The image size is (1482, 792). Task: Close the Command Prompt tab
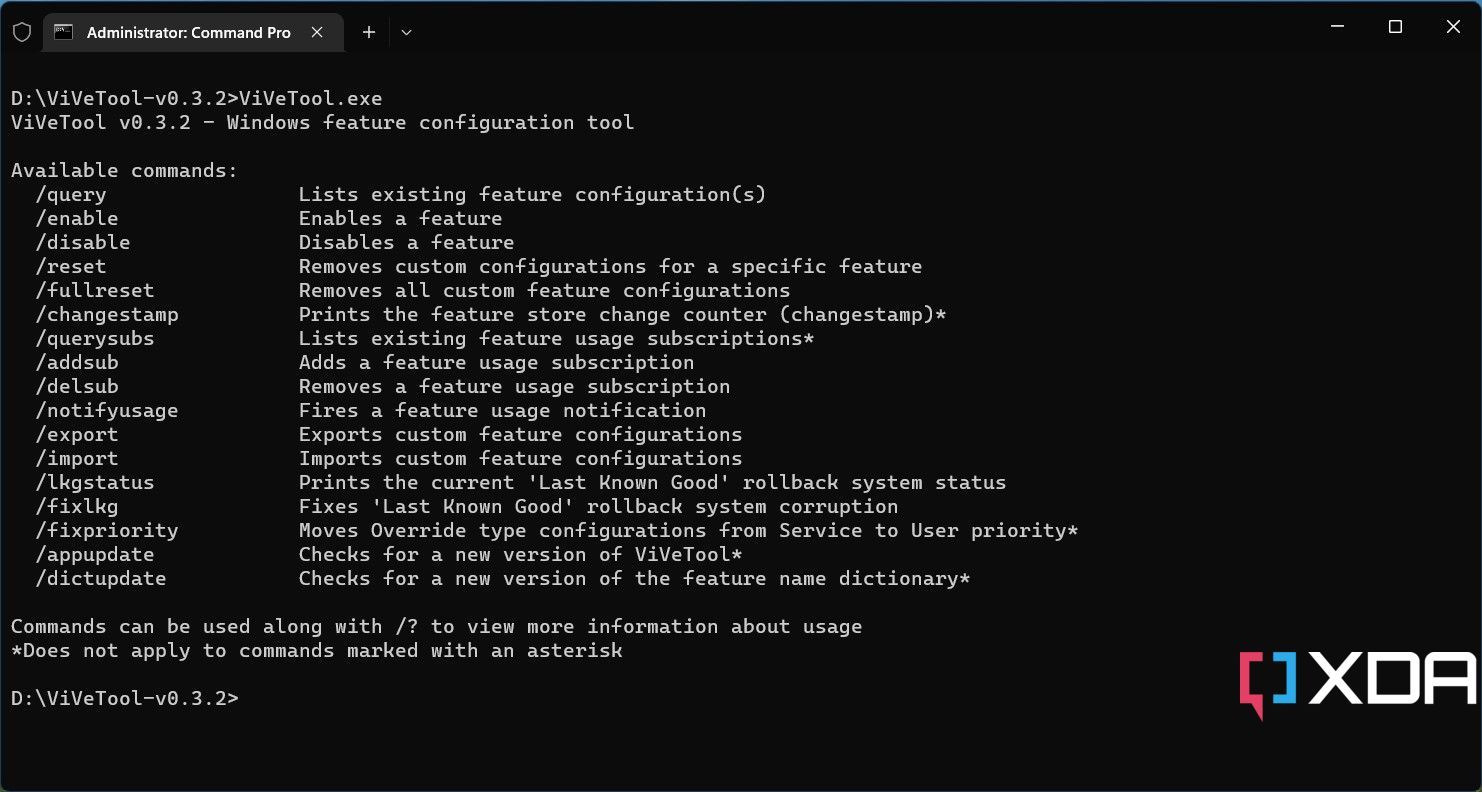pyautogui.click(x=317, y=32)
